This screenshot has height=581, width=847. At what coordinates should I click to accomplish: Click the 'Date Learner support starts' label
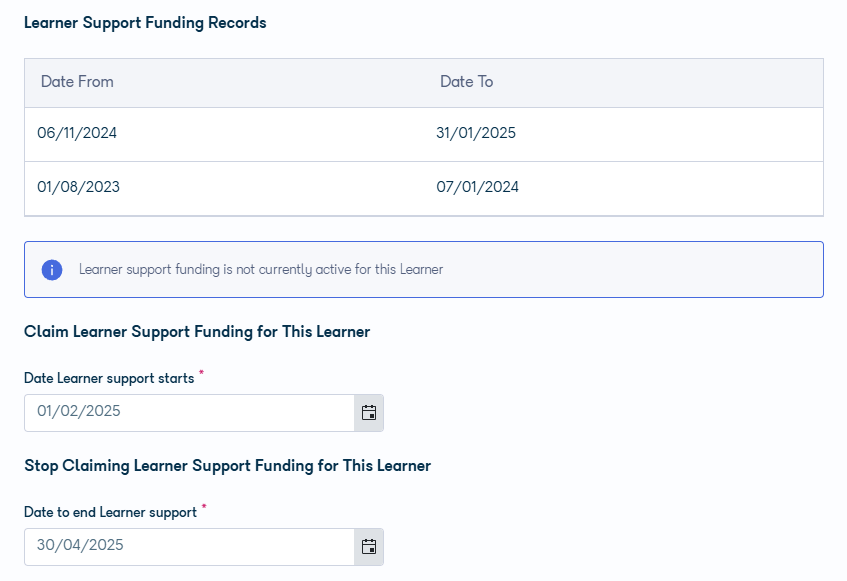(x=109, y=378)
